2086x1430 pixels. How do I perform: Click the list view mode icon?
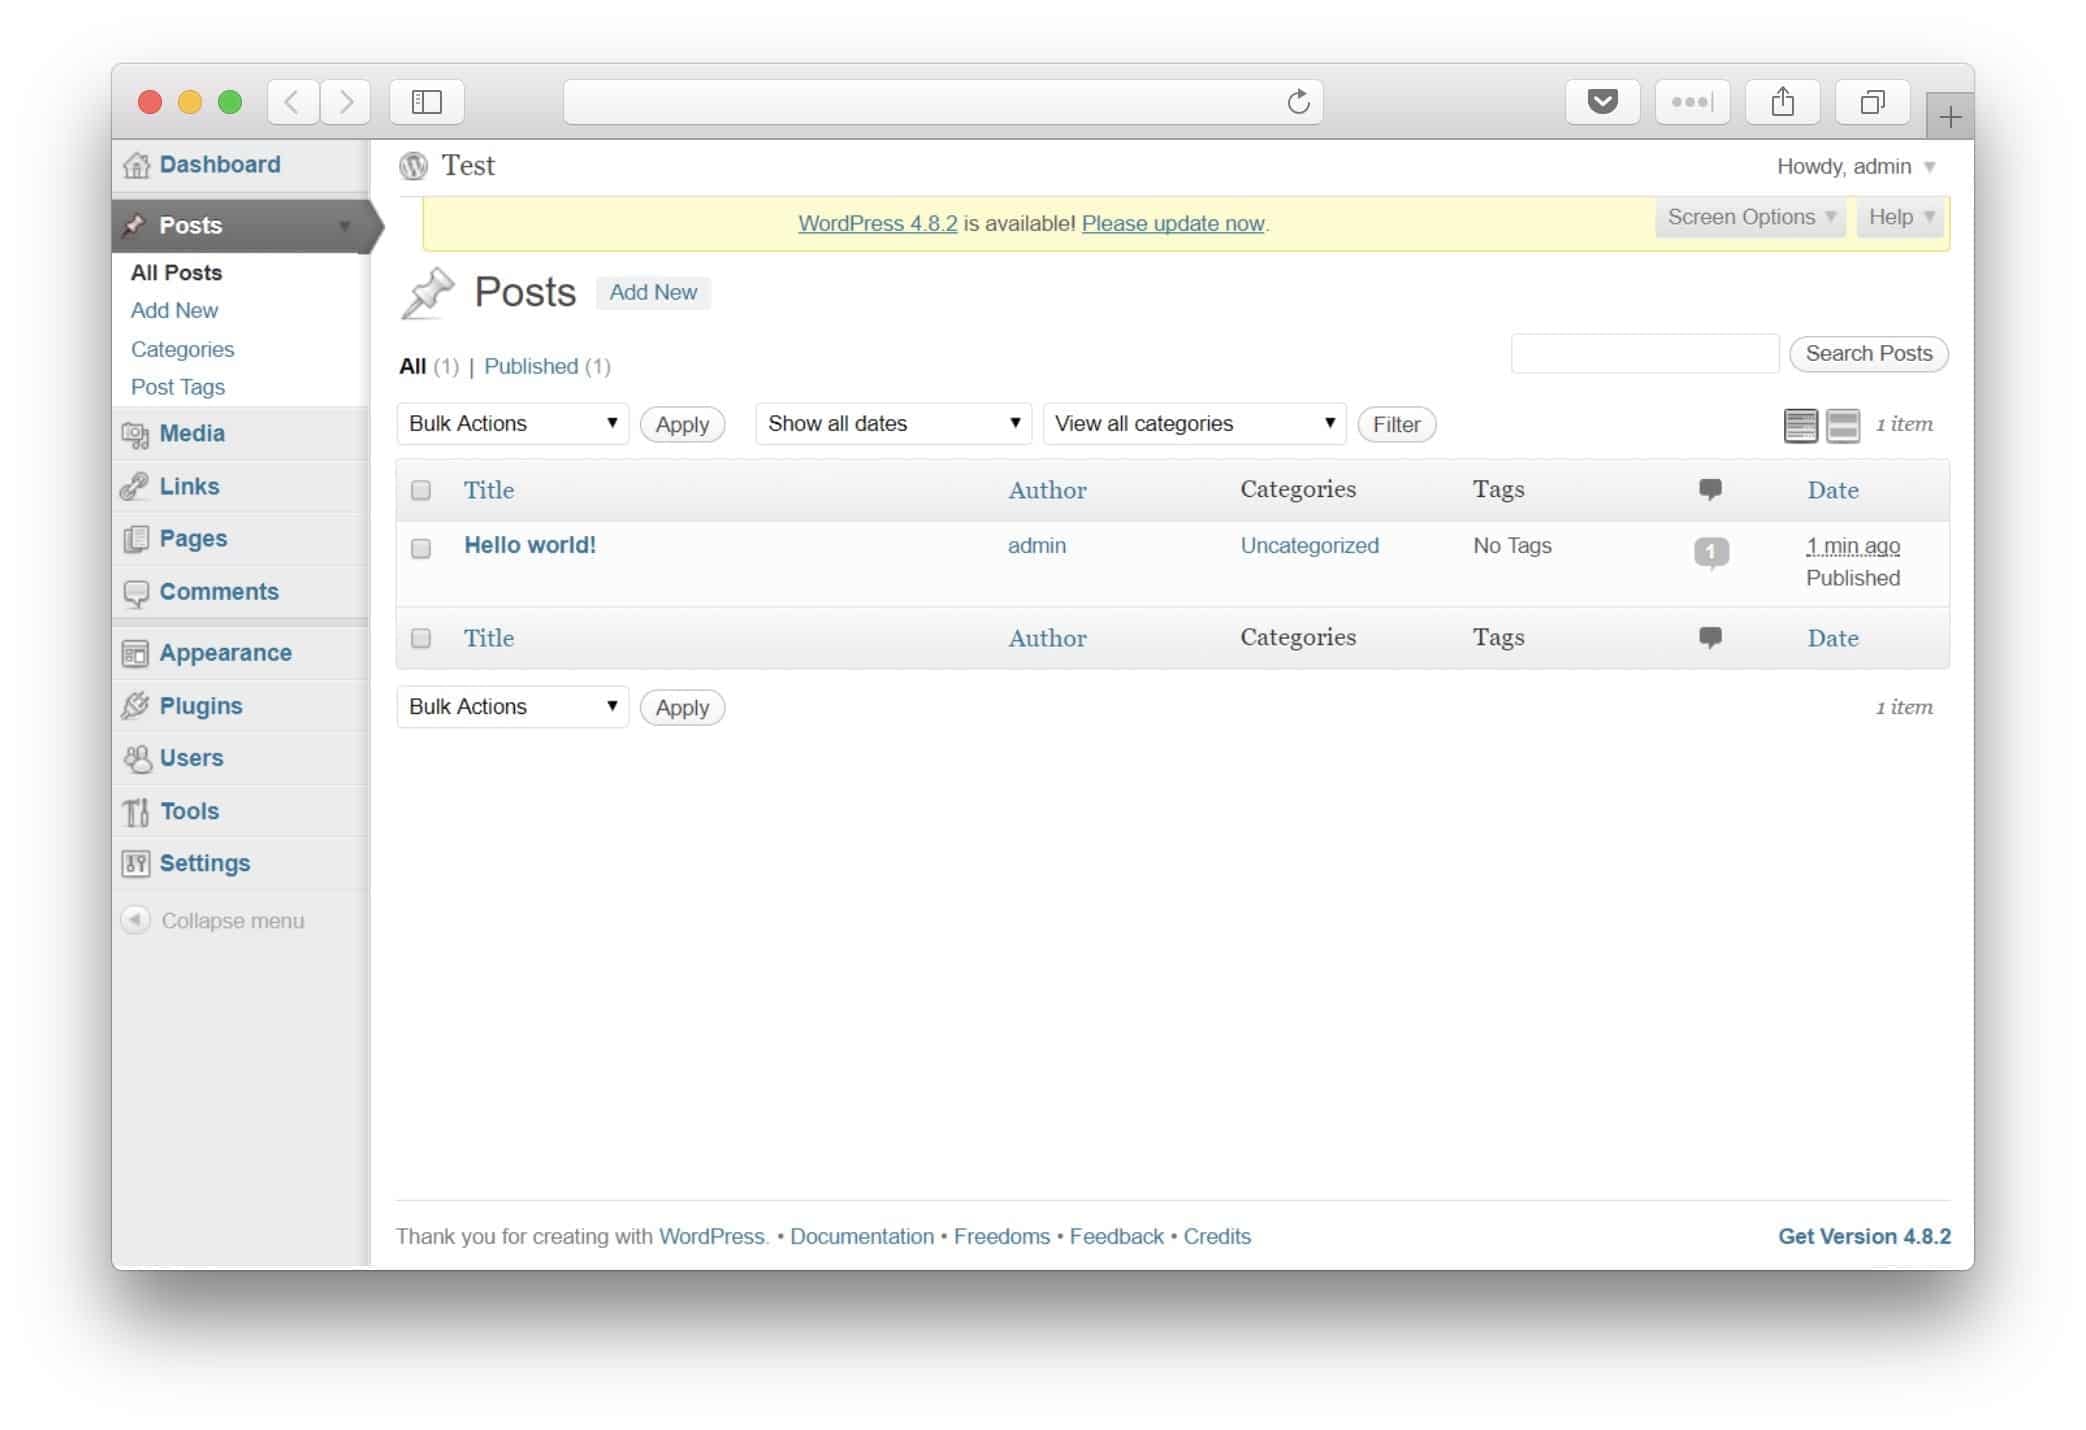(1800, 425)
